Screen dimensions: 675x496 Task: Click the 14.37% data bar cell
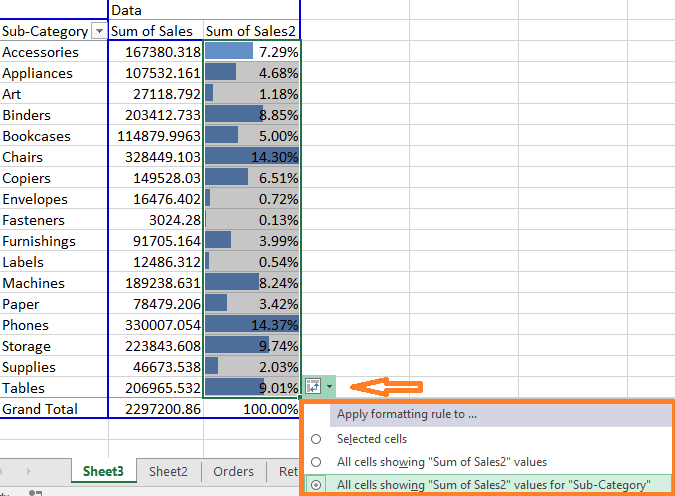(252, 325)
